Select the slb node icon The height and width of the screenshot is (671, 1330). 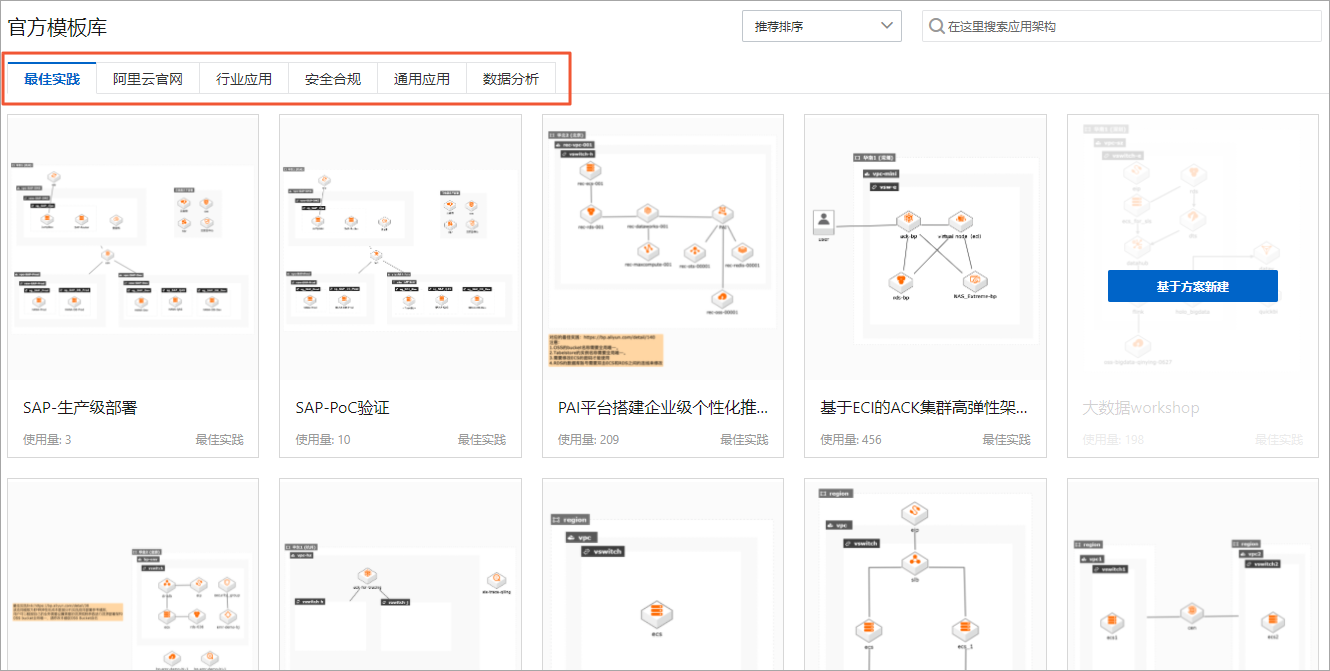click(x=913, y=564)
